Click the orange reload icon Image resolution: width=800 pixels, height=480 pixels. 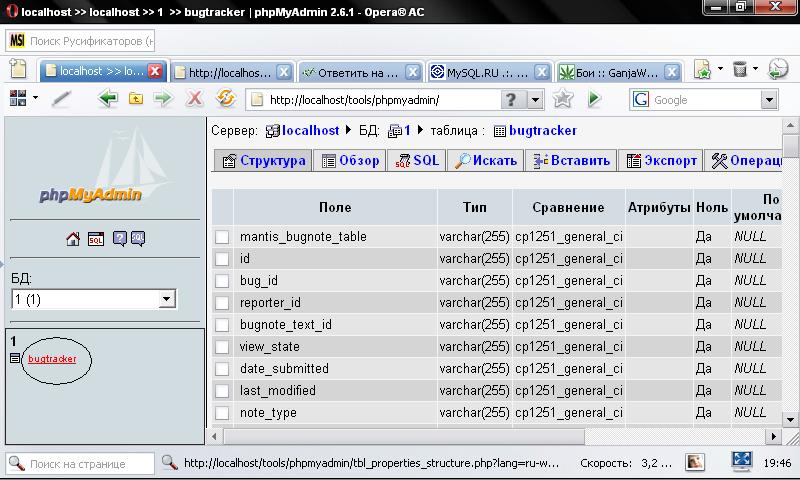[226, 97]
